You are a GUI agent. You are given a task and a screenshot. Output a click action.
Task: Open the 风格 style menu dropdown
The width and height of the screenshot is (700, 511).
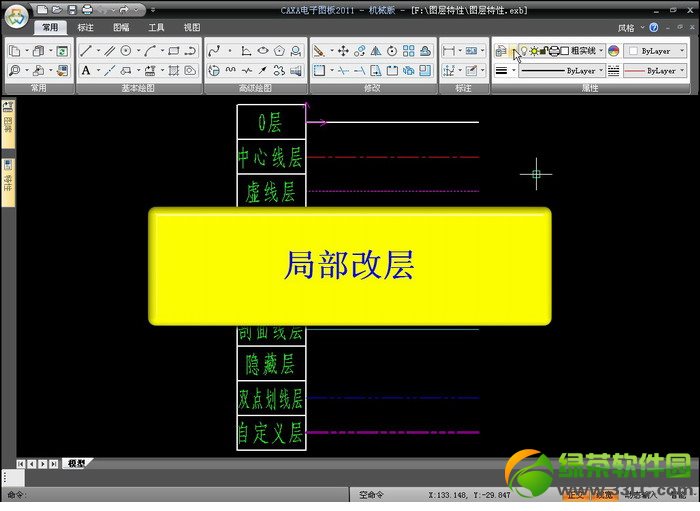click(x=631, y=28)
